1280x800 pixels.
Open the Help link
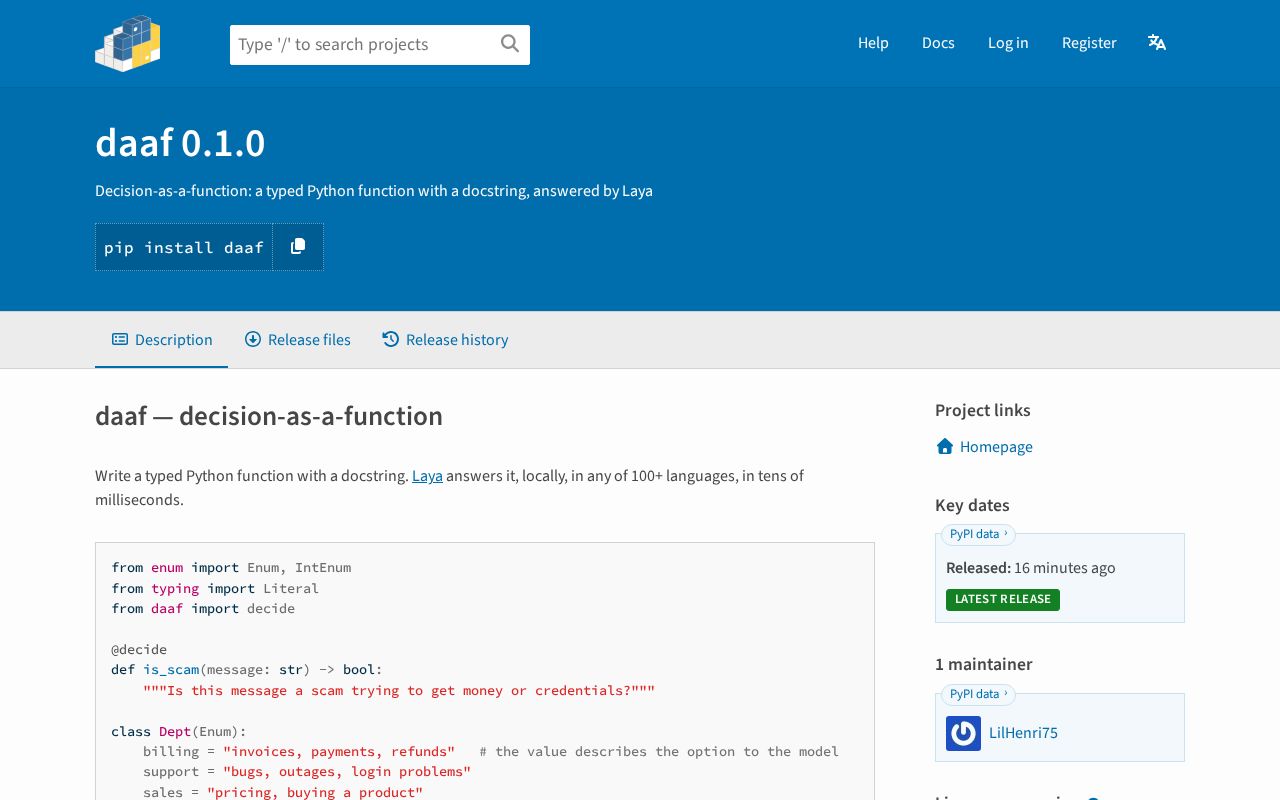pos(873,43)
